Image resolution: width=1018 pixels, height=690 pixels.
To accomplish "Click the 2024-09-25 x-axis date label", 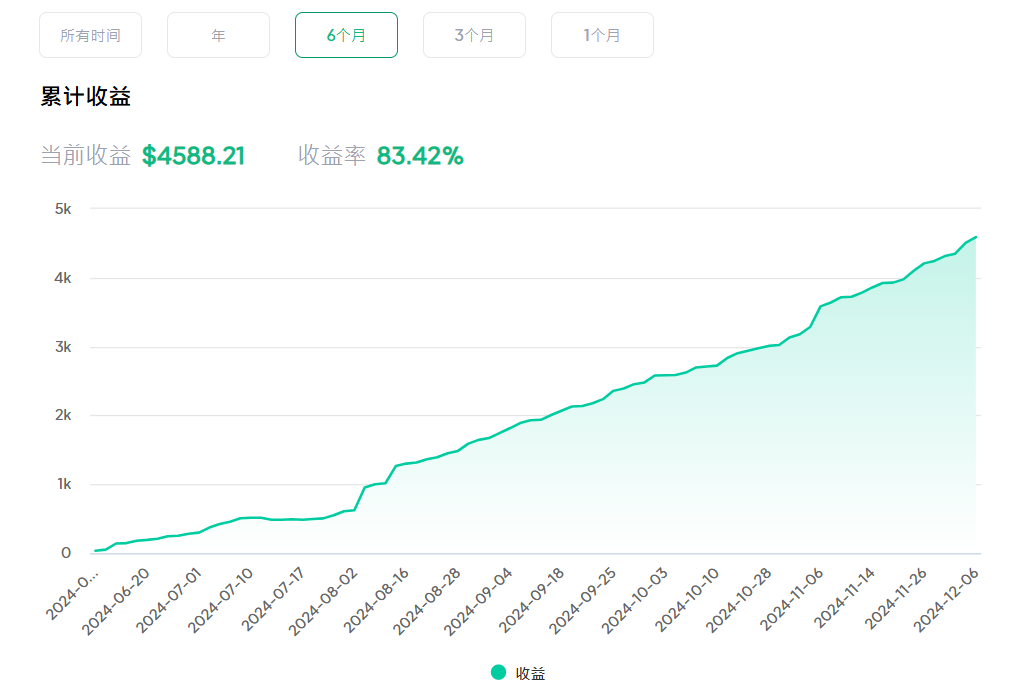I will 582,601.
